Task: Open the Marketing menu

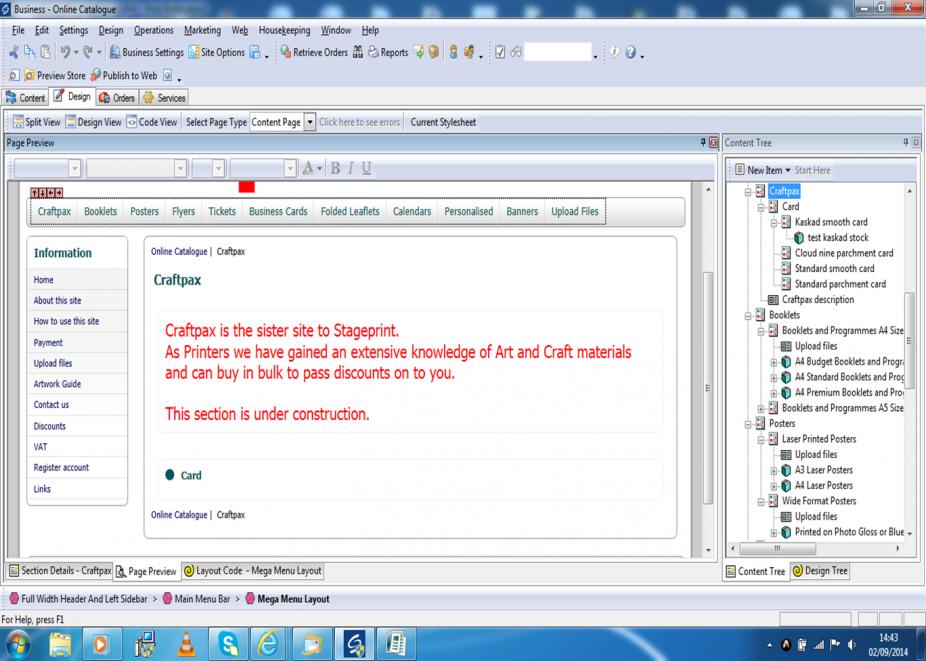Action: (202, 30)
